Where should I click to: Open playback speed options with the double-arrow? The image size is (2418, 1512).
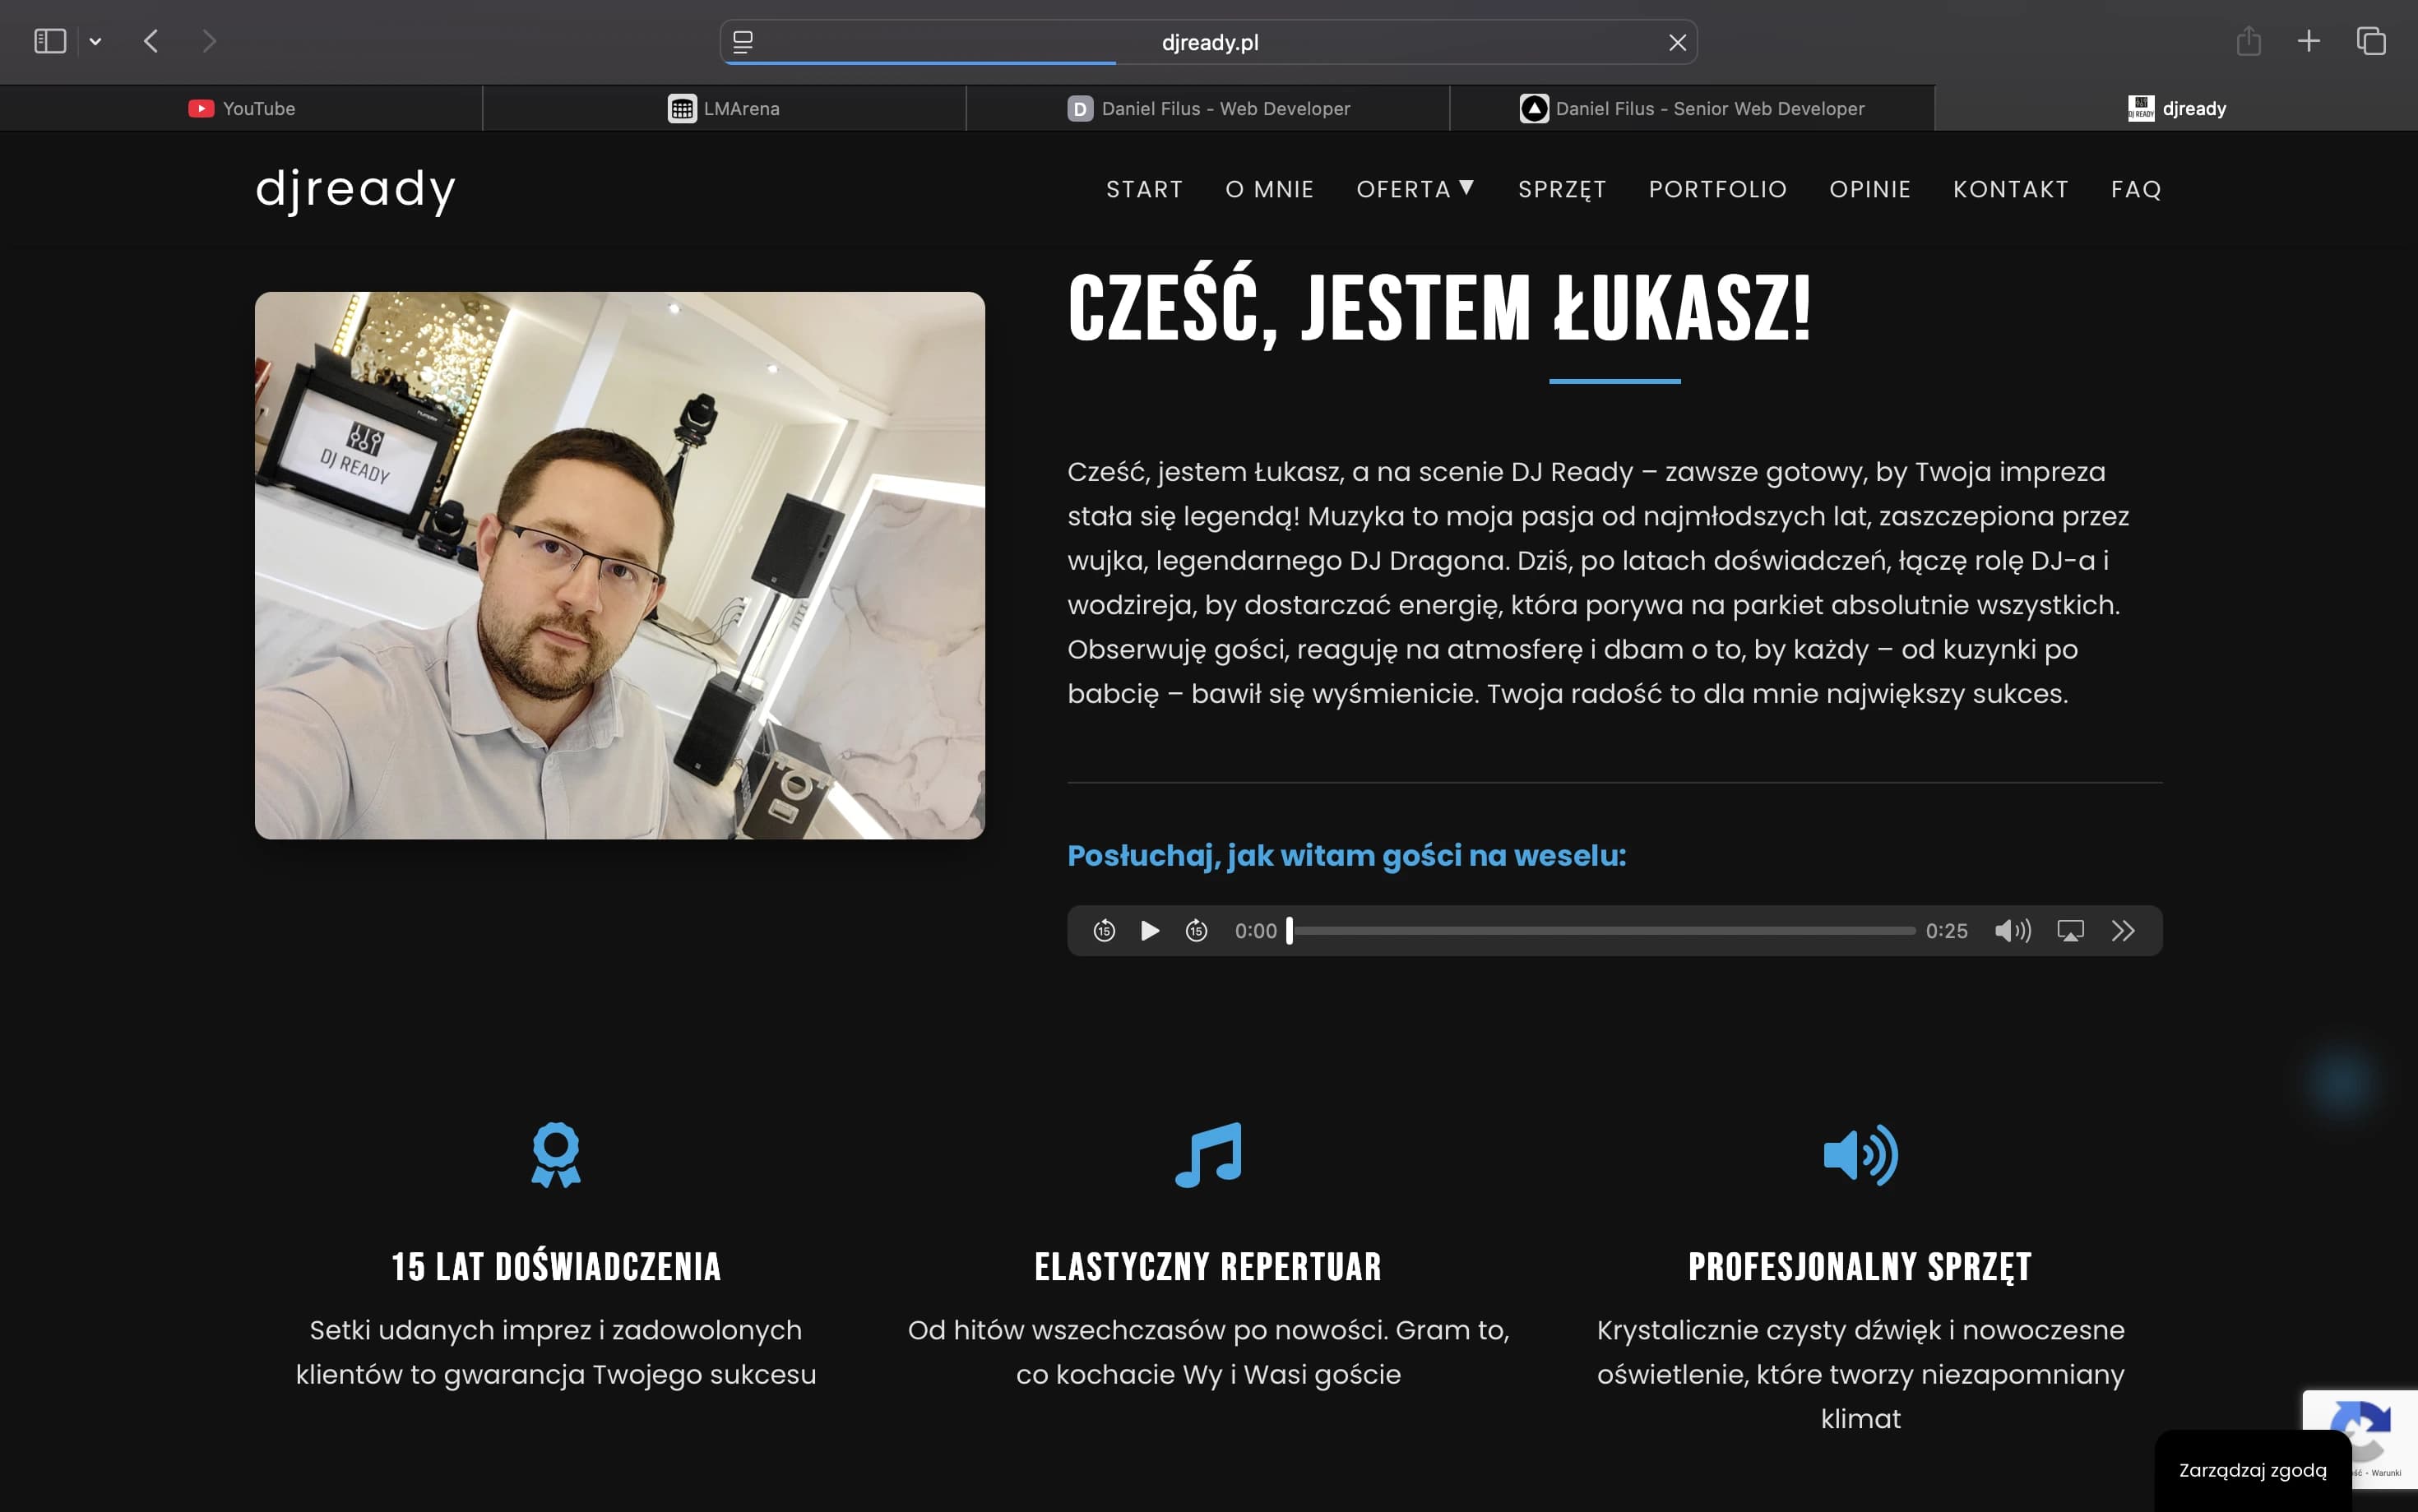[2123, 930]
